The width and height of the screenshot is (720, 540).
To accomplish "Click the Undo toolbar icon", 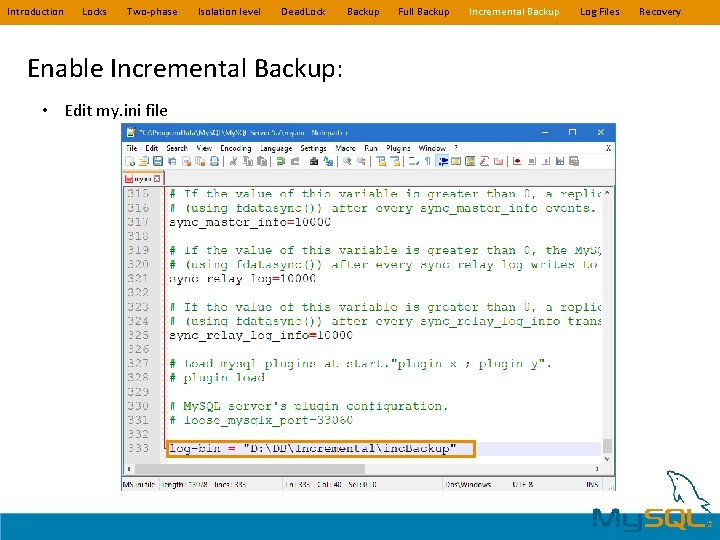I will (x=281, y=161).
